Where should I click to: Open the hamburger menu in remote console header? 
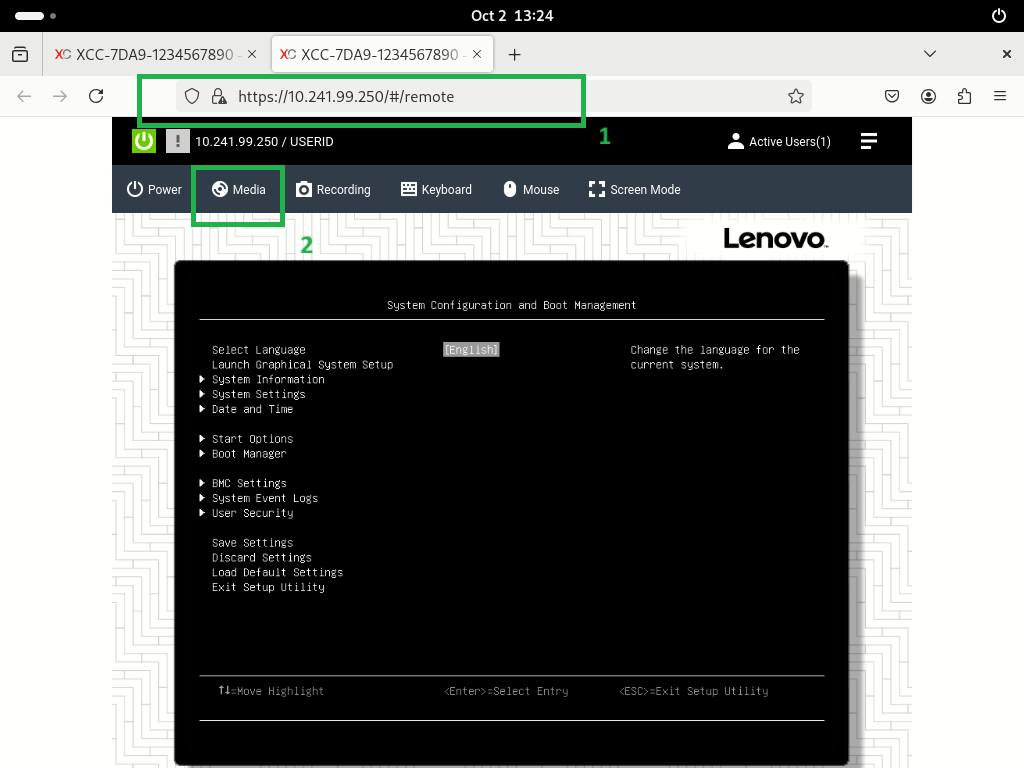(868, 141)
